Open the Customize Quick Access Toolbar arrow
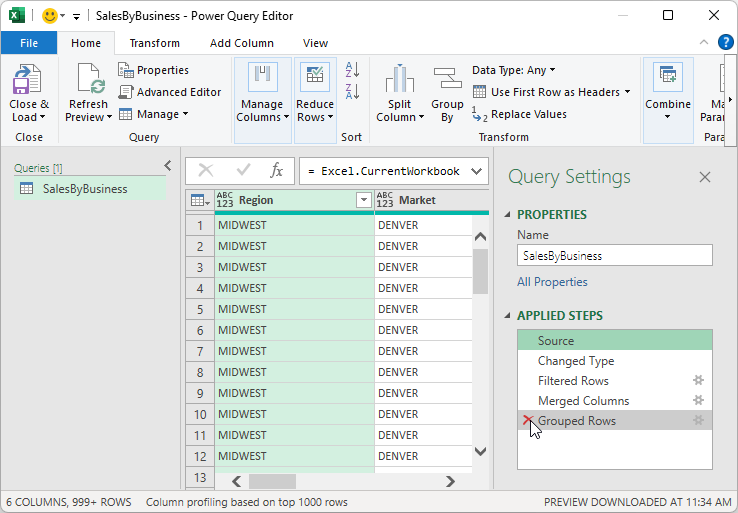The image size is (738, 513). 76,16
